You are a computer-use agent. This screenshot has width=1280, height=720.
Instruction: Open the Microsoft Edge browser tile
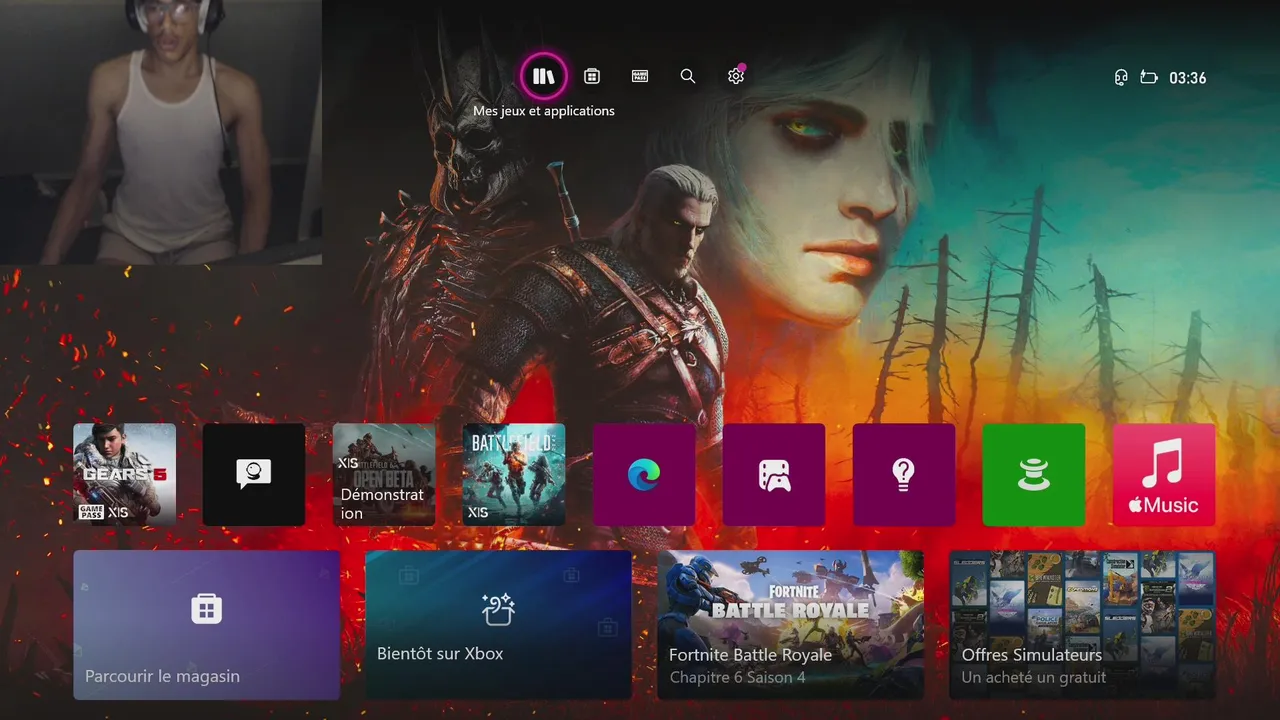[x=644, y=474]
